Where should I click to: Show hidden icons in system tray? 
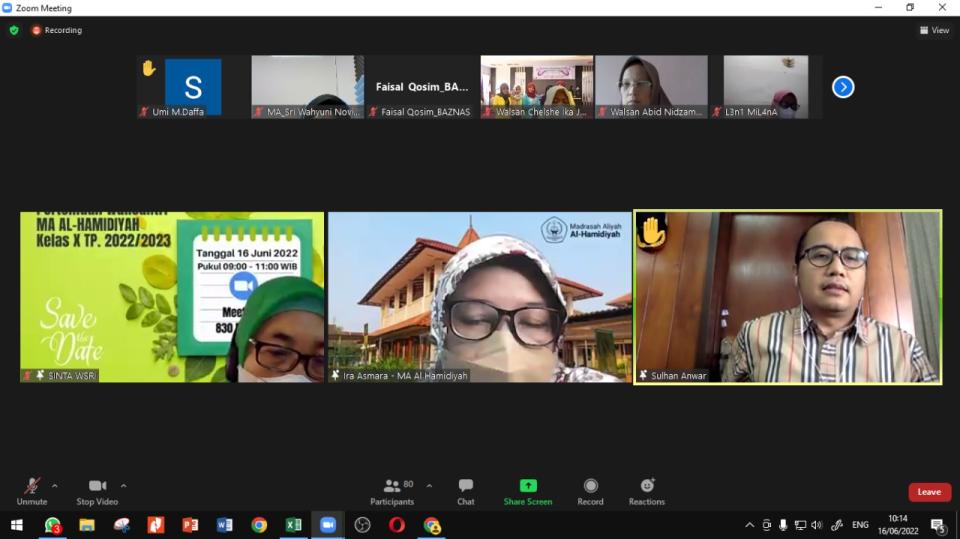coord(750,525)
